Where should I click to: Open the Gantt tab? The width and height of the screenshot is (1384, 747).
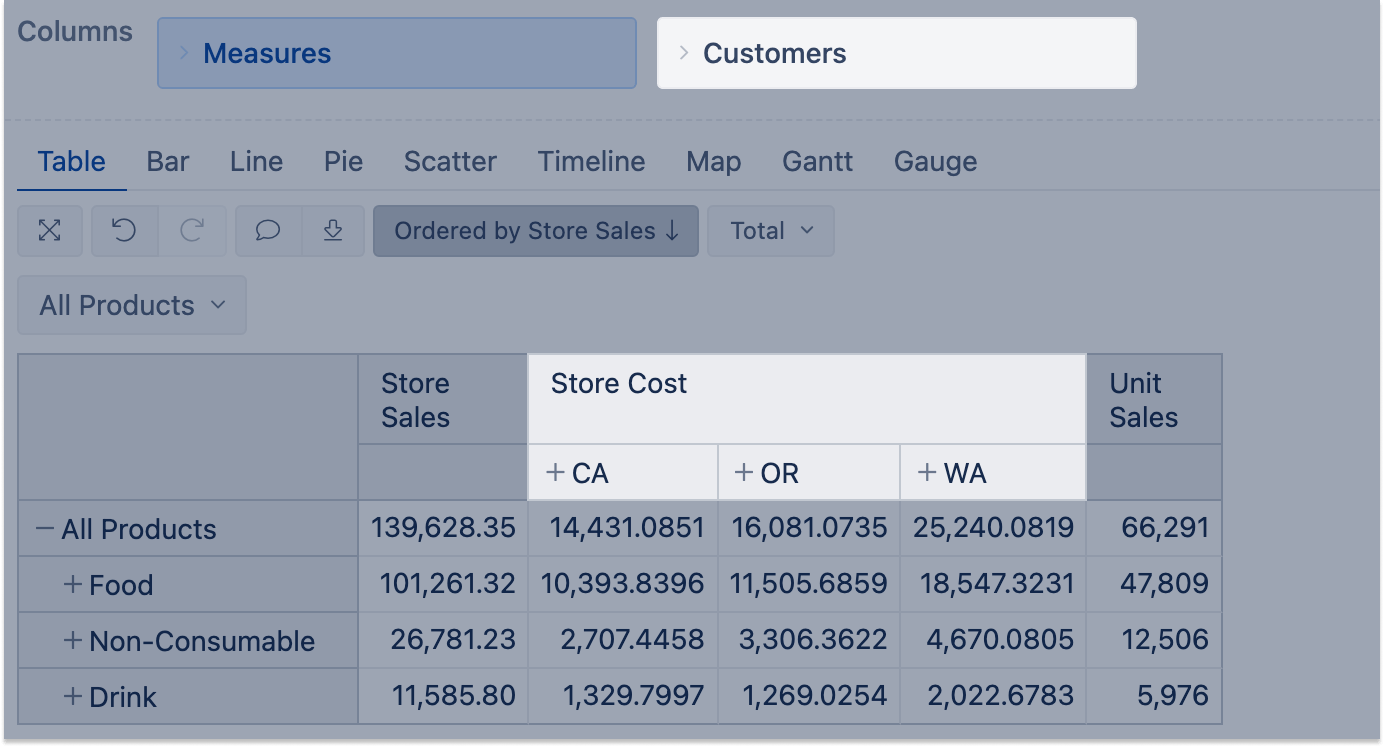tap(817, 162)
